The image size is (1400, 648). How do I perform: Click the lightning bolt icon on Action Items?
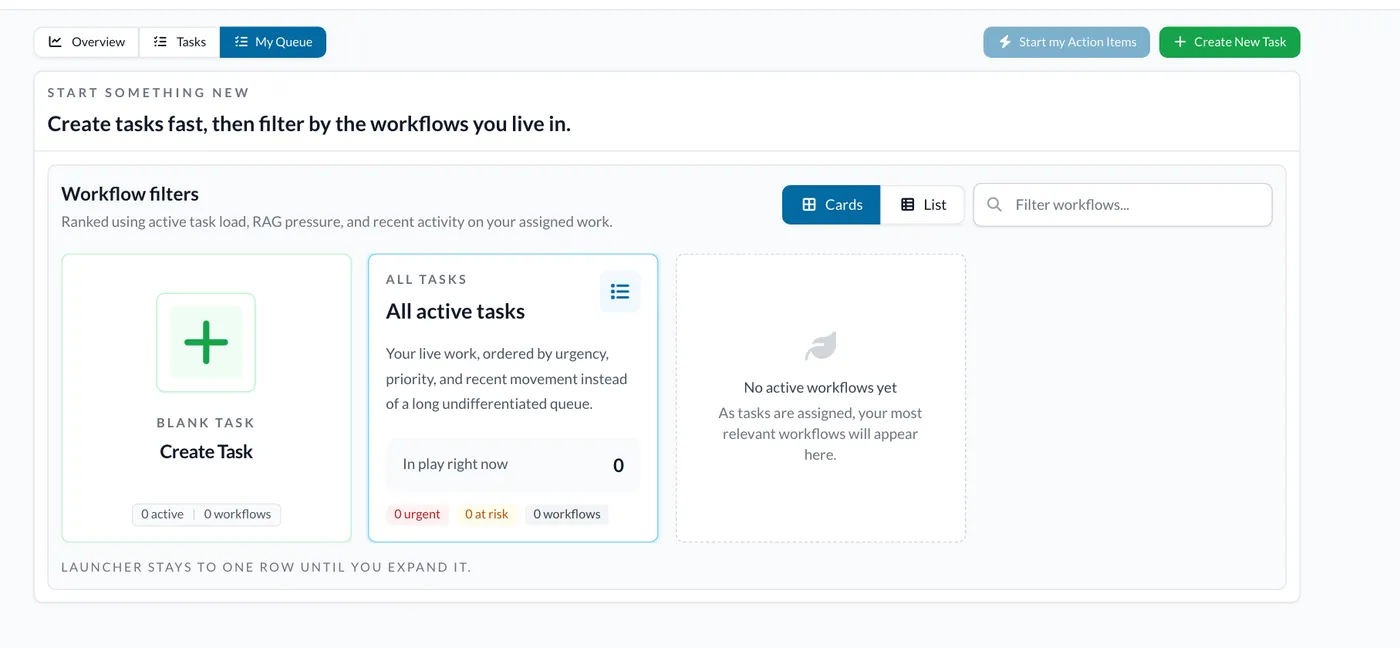click(1005, 42)
